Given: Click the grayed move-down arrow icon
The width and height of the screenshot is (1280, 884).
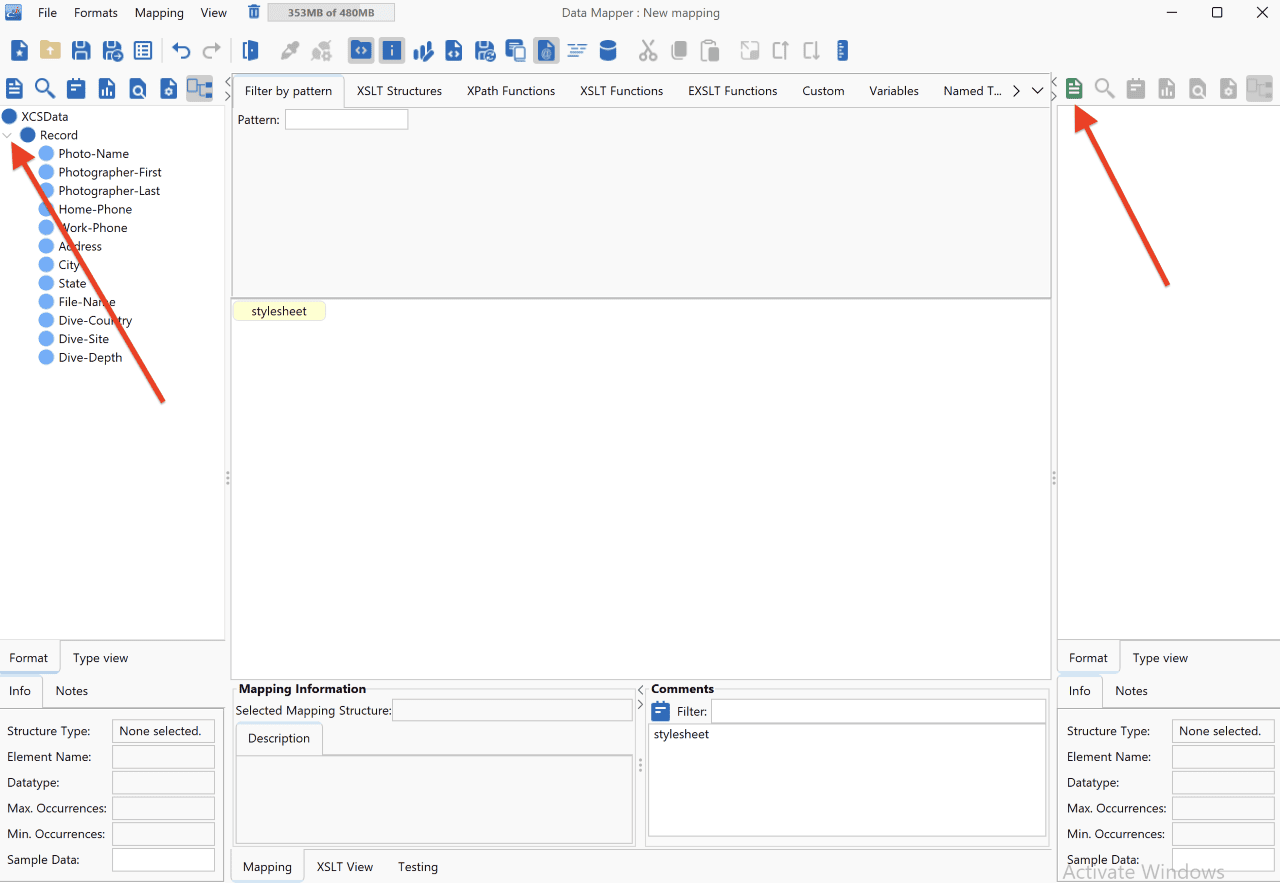Looking at the screenshot, I should click(x=811, y=50).
